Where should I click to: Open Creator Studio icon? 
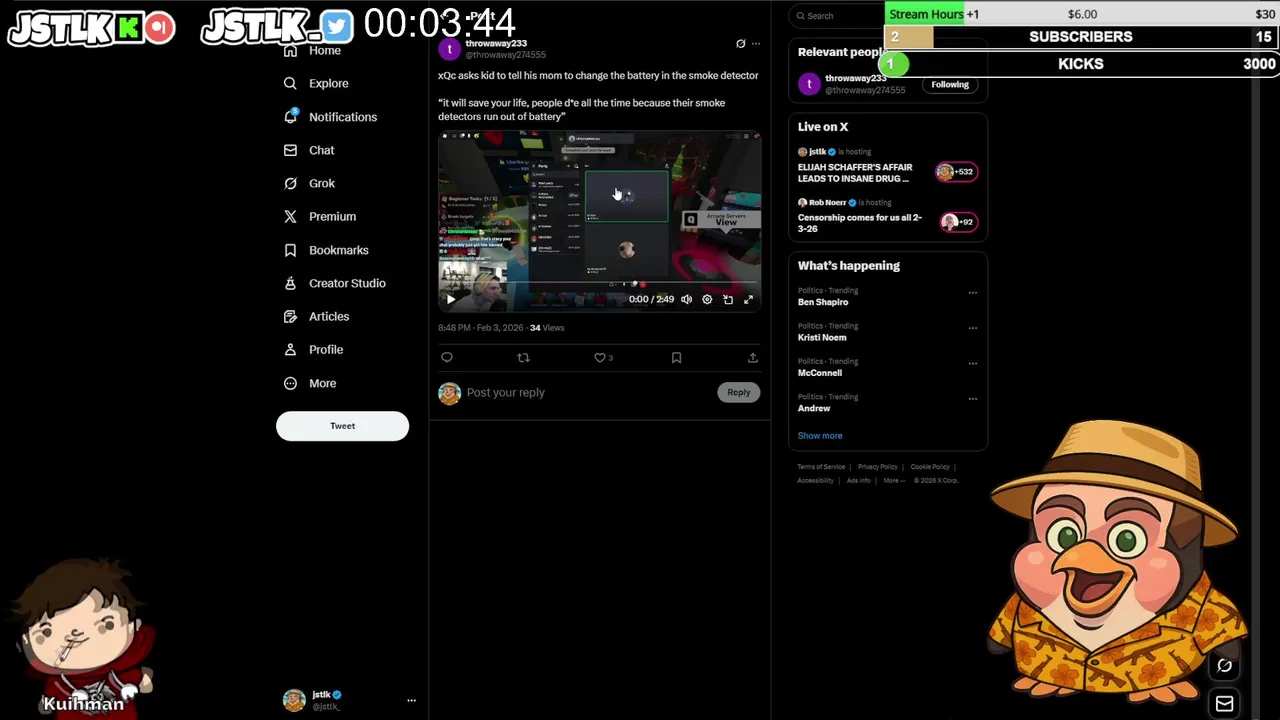click(x=290, y=283)
